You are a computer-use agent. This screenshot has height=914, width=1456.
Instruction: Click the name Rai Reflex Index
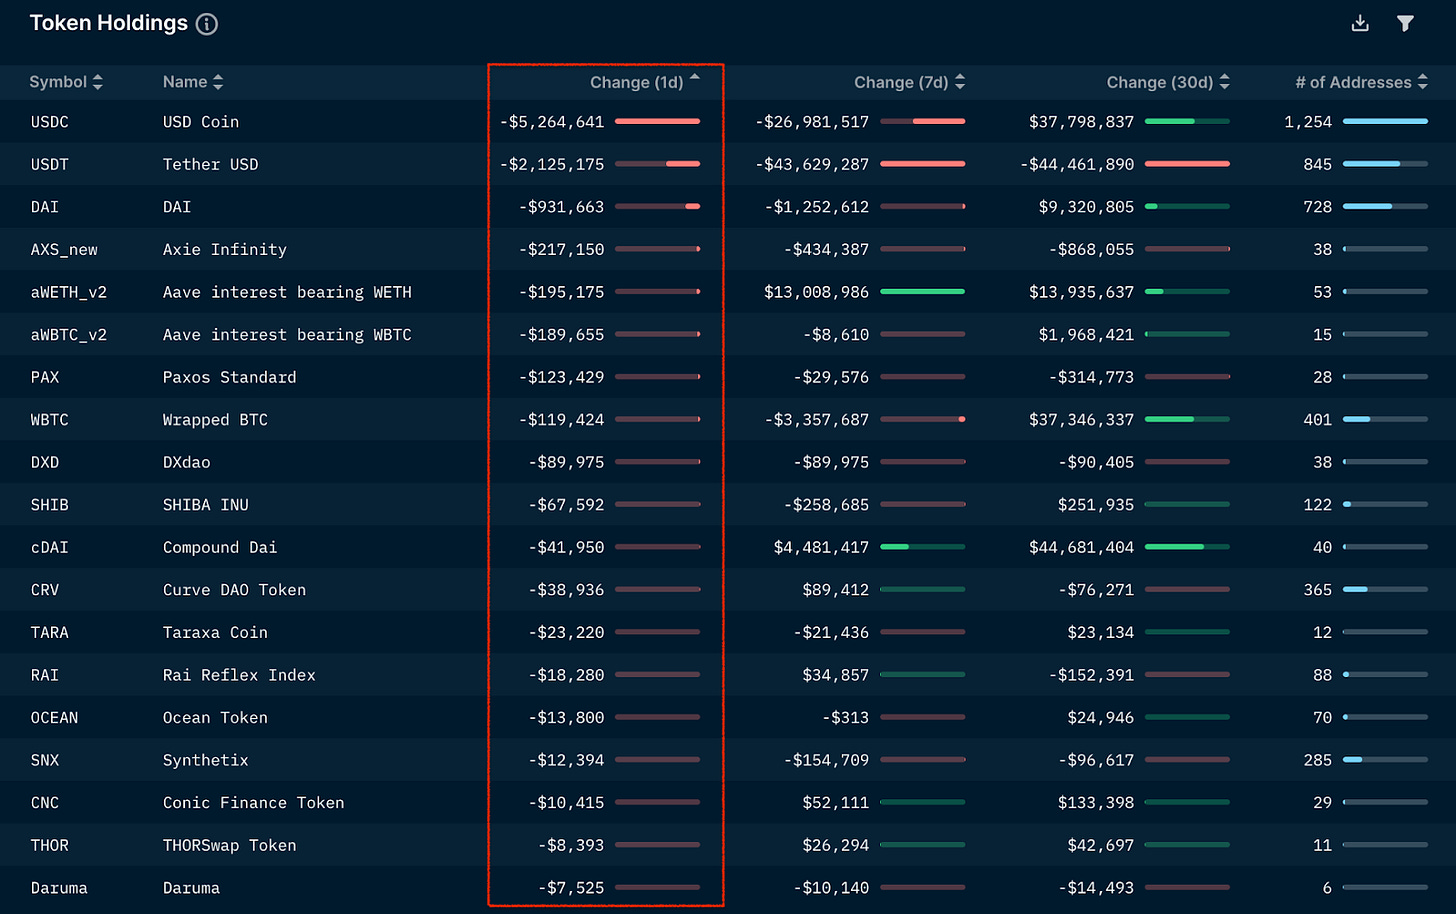[x=240, y=675]
